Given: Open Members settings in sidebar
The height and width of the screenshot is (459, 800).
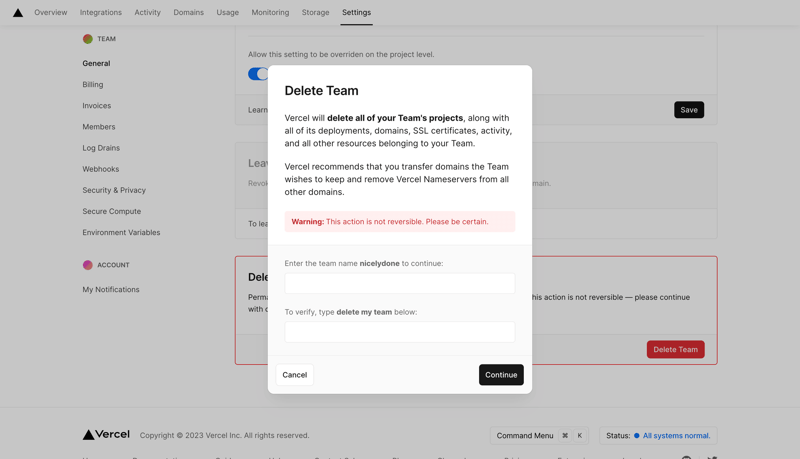Looking at the screenshot, I should [99, 126].
